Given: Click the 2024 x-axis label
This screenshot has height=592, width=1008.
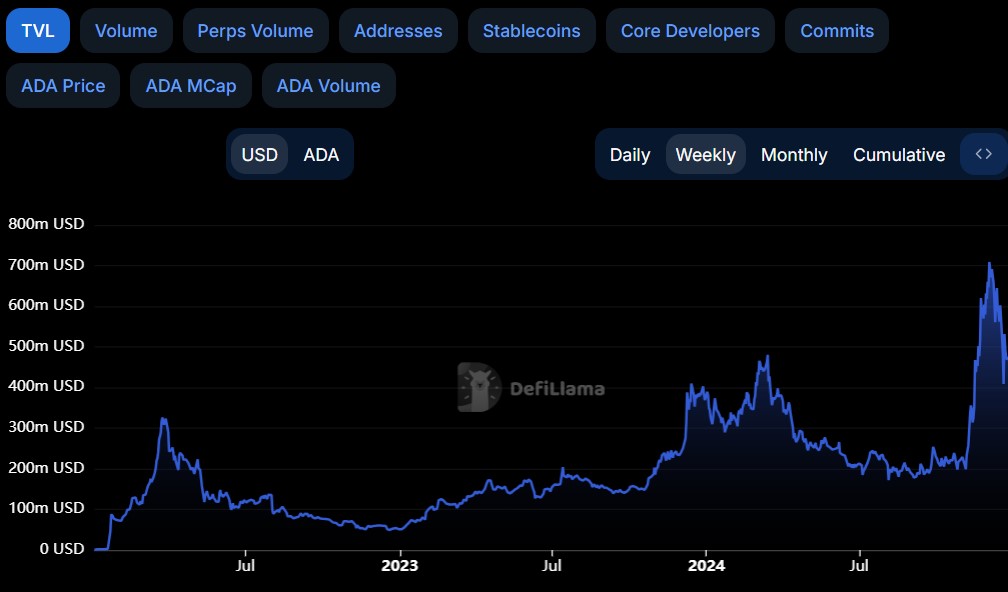Looking at the screenshot, I should [x=706, y=565].
